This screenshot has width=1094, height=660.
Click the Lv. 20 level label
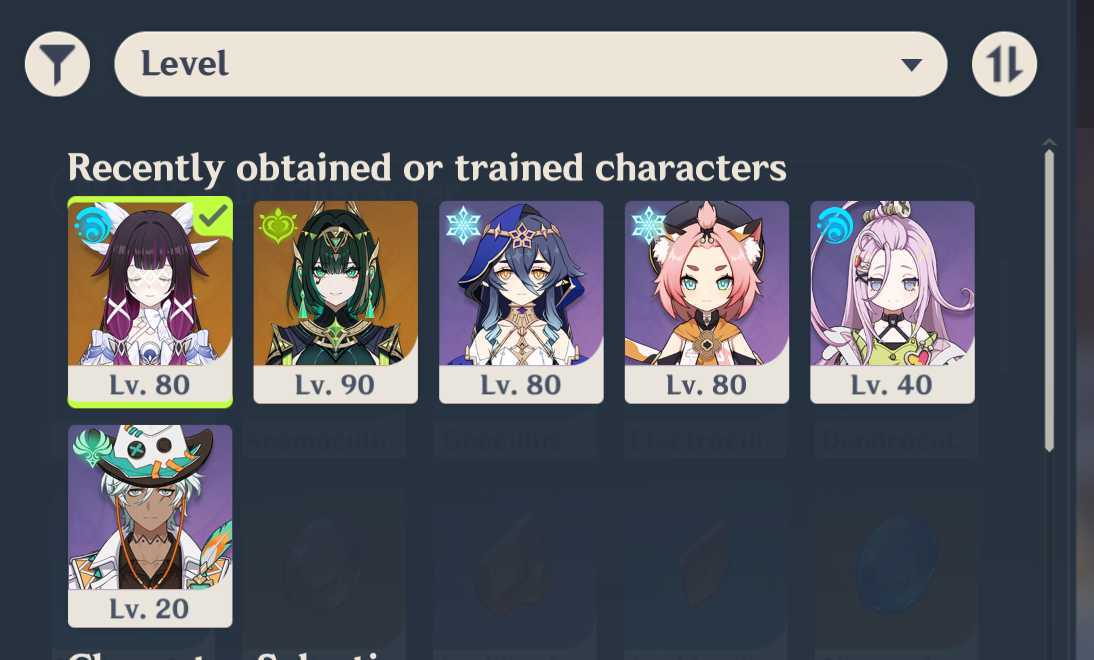(149, 609)
